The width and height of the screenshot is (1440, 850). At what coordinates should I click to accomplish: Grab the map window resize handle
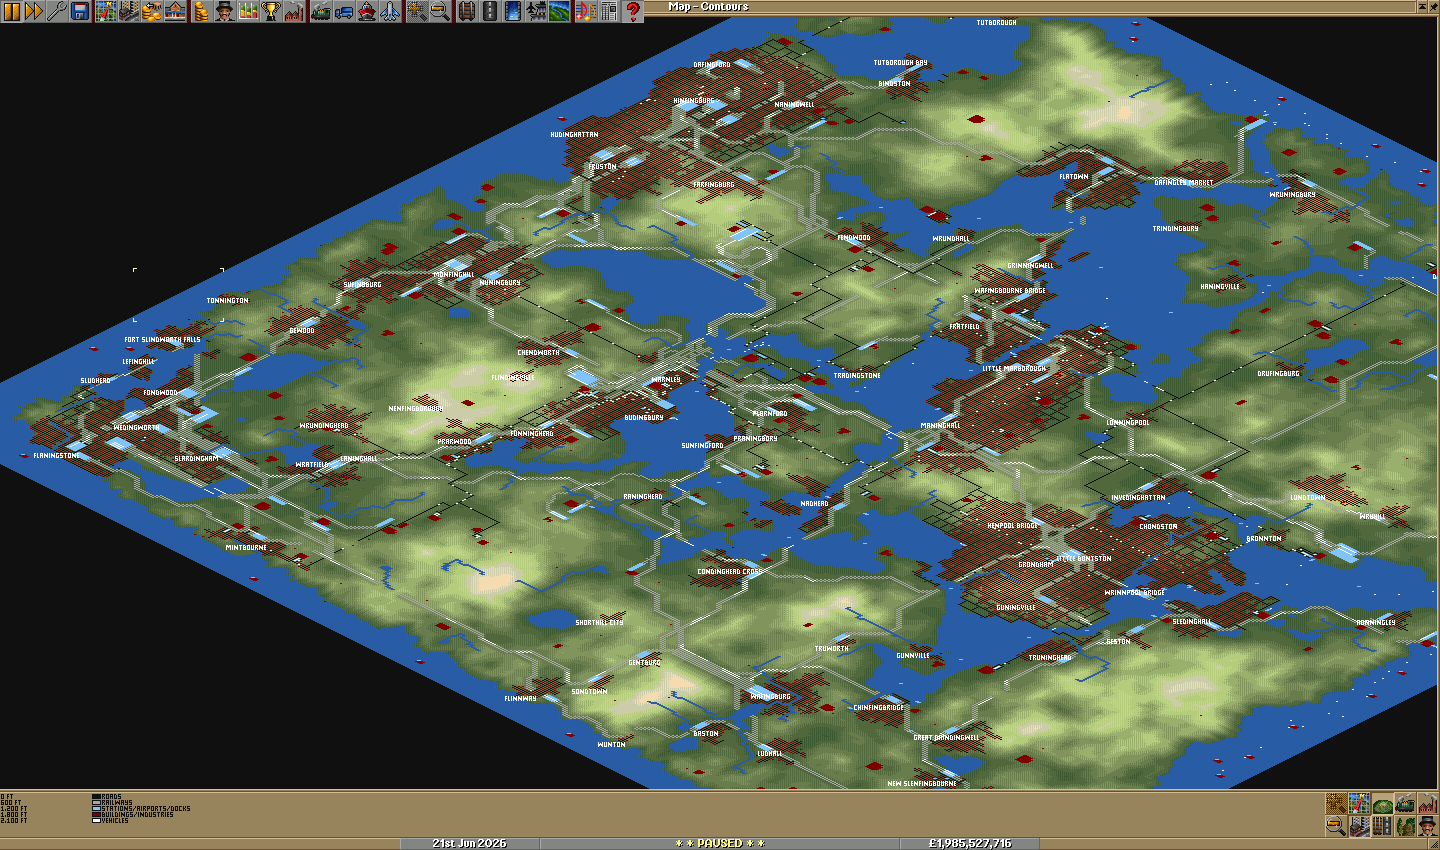1433,844
